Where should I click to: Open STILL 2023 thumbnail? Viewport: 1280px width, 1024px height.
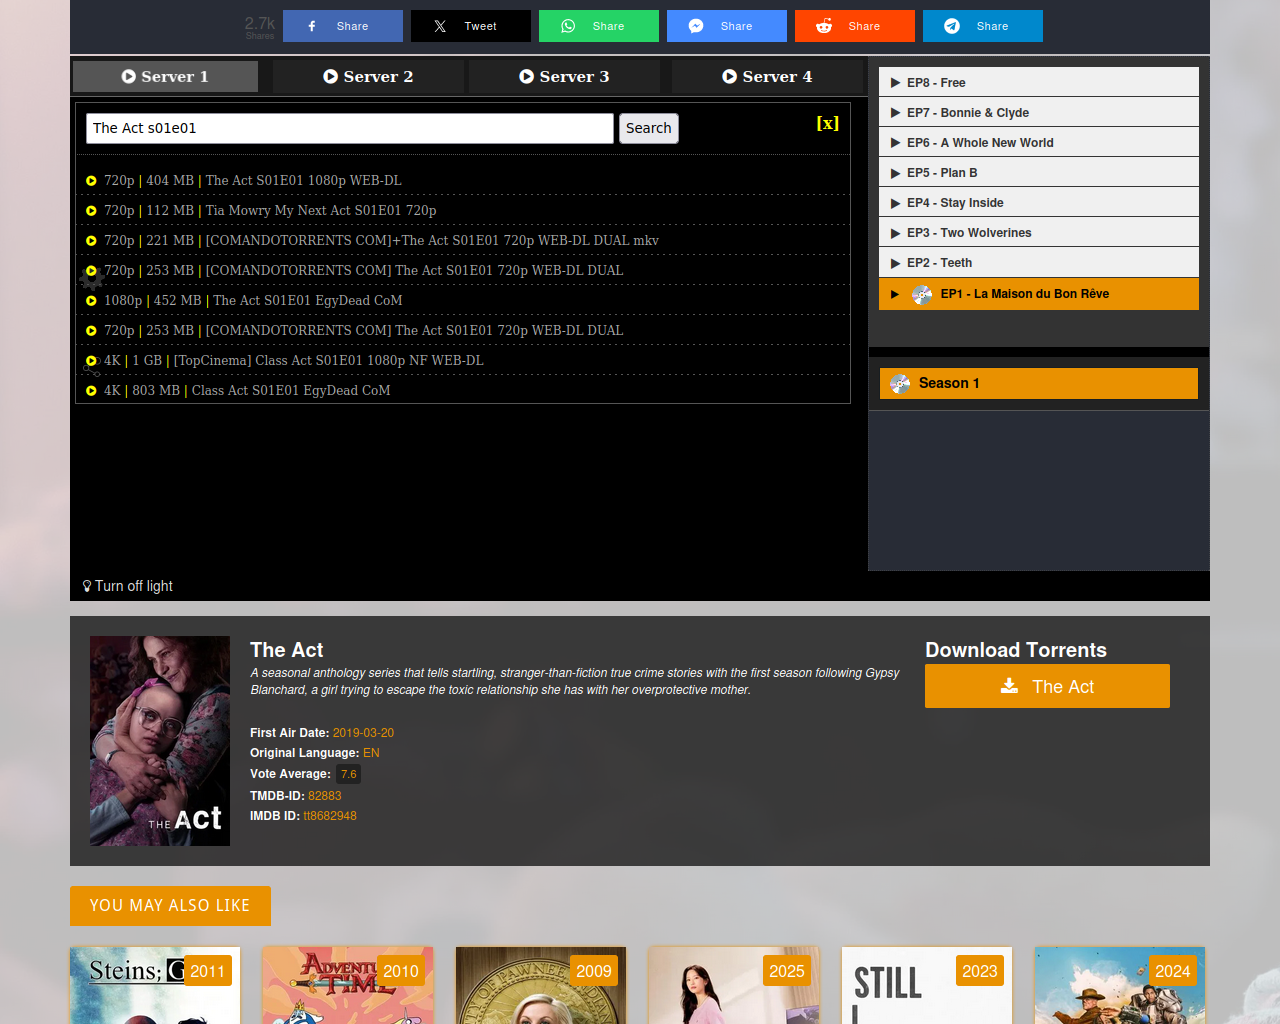coord(927,985)
